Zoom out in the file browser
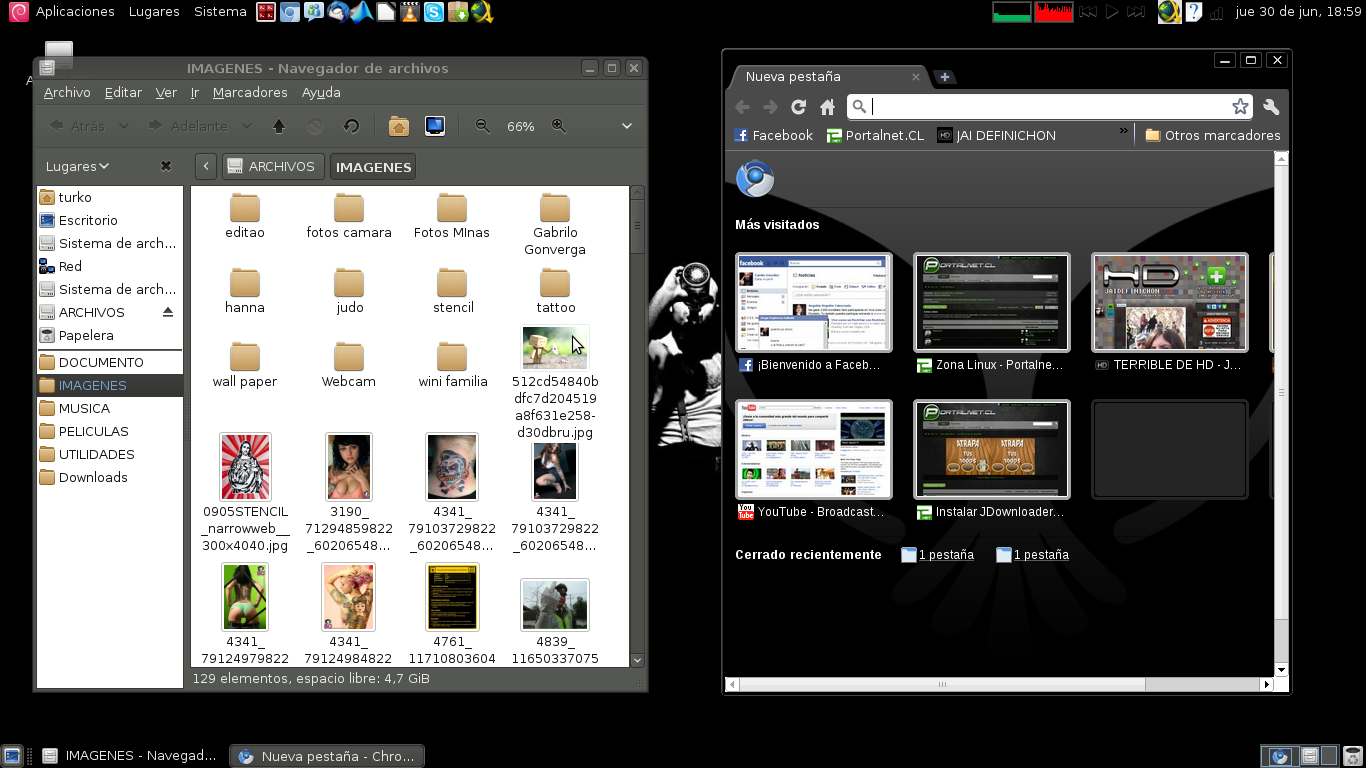This screenshot has height=768, width=1366. tap(483, 126)
